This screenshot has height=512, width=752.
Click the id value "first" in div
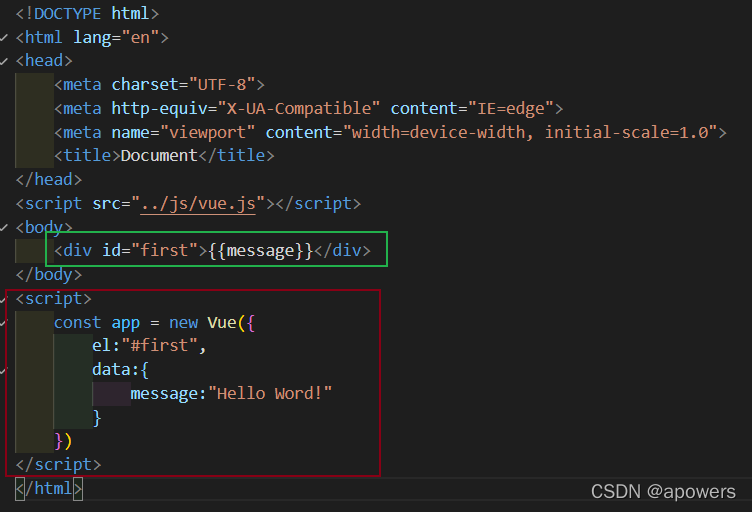(164, 250)
